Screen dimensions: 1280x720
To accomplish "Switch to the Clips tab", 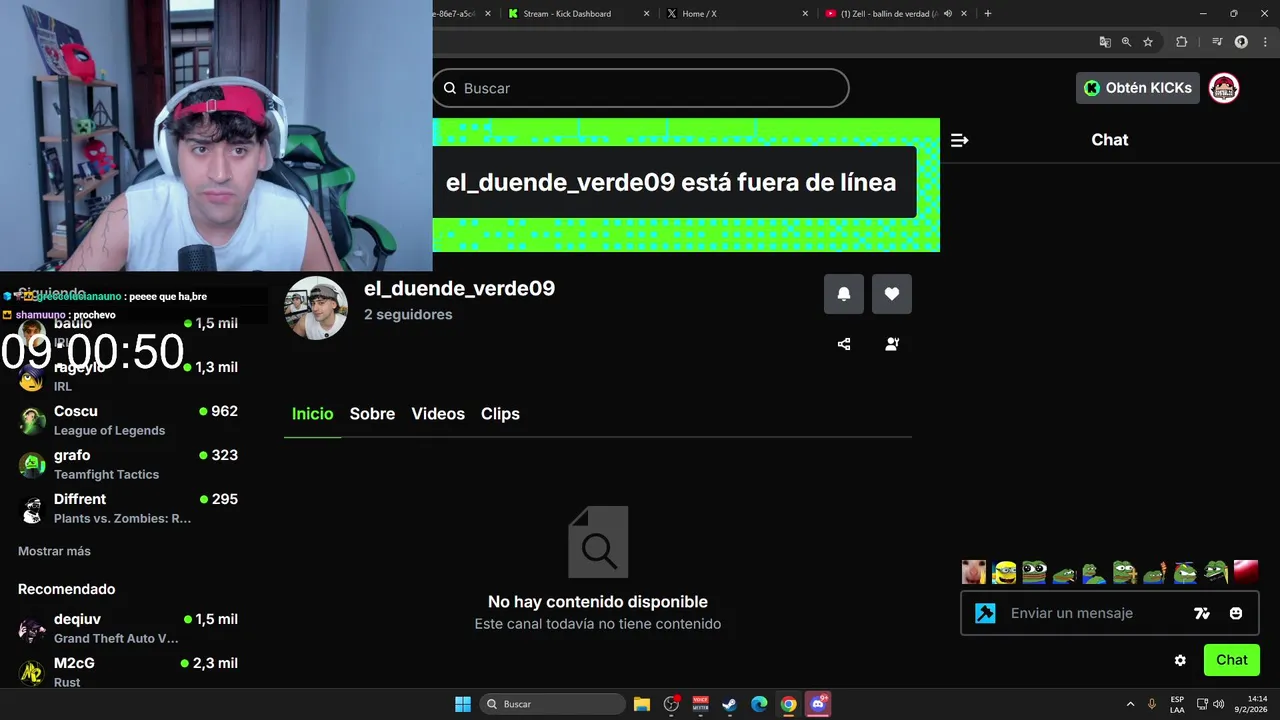I will [x=500, y=414].
